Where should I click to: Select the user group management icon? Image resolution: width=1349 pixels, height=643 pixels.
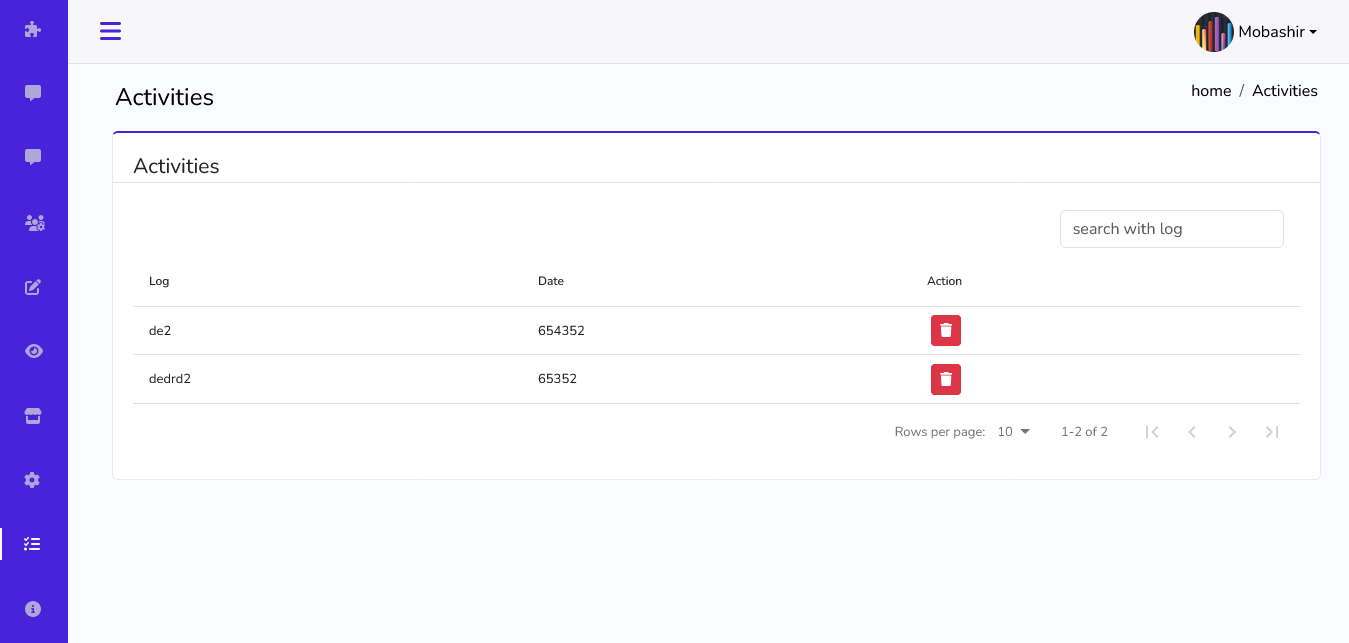click(33, 223)
